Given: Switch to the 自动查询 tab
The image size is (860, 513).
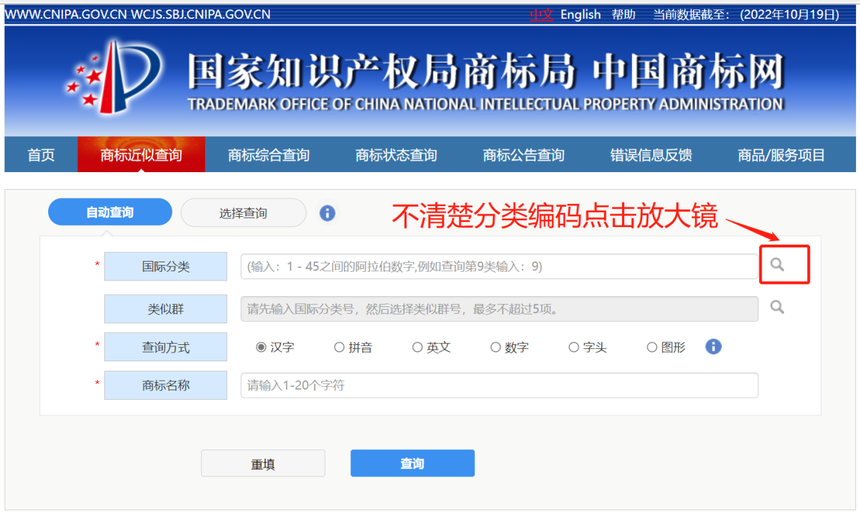Looking at the screenshot, I should click(110, 212).
